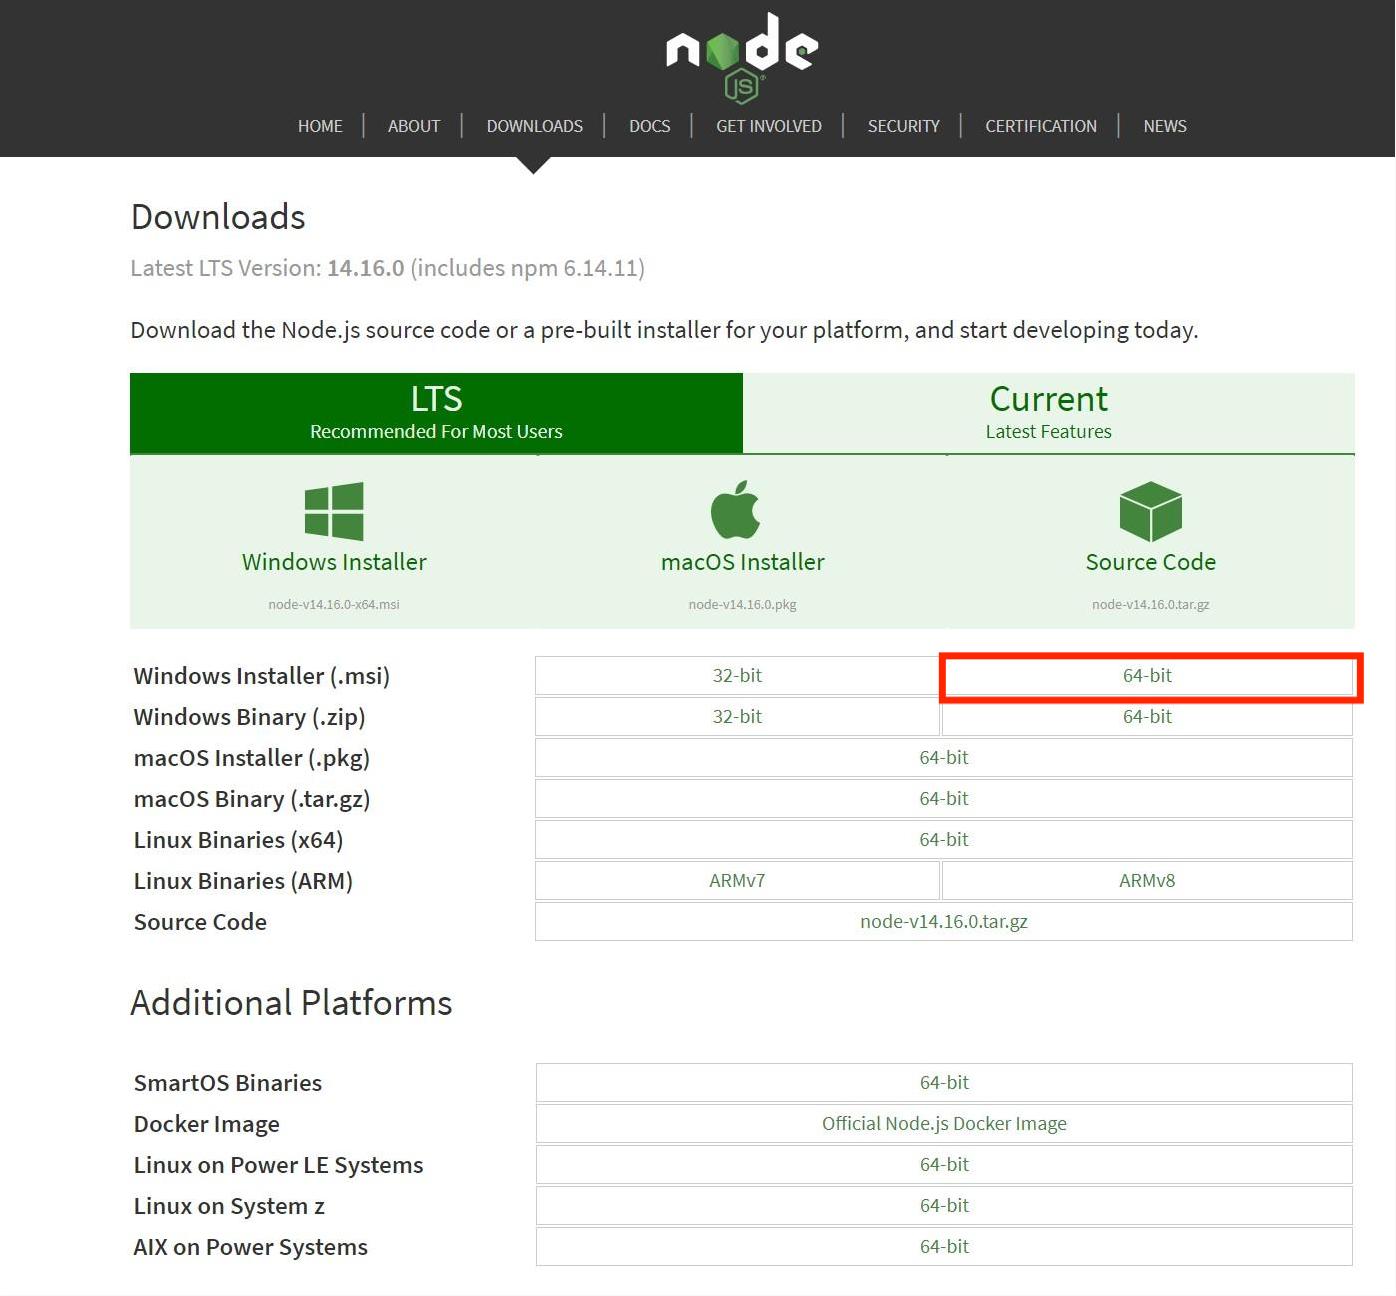The height and width of the screenshot is (1296, 1396).
Task: Download the Linux Binaries ARMv7 build
Action: (737, 881)
